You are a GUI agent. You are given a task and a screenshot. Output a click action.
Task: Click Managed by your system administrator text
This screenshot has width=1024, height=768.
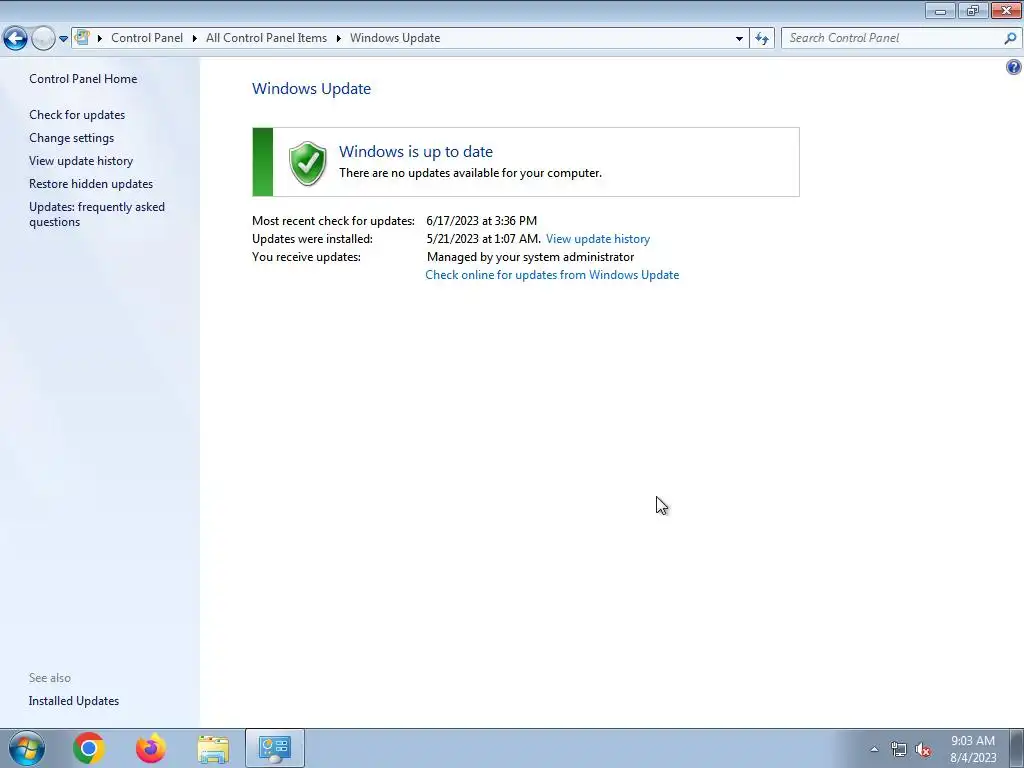530,257
